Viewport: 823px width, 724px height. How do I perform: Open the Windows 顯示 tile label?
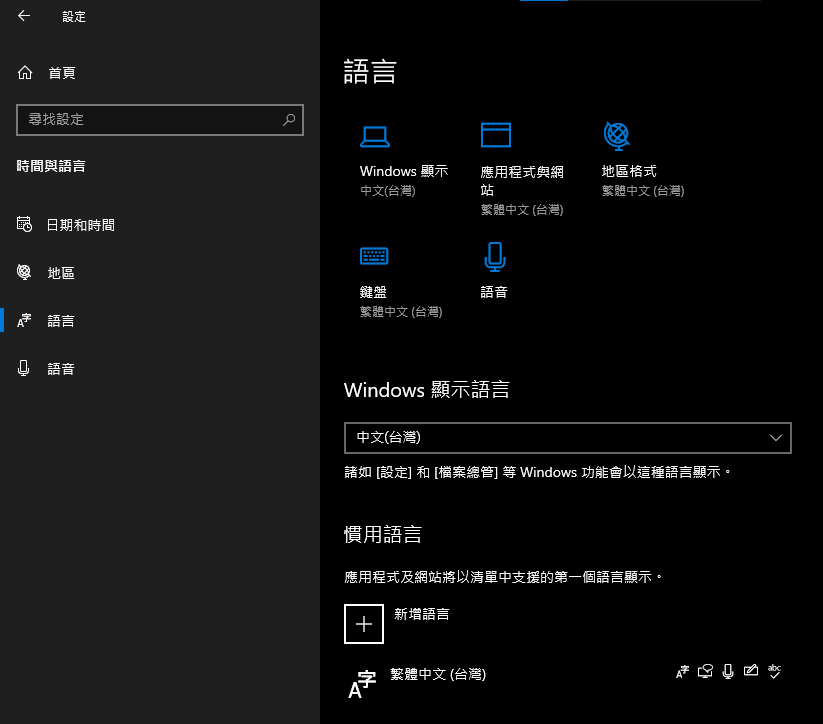[x=404, y=171]
